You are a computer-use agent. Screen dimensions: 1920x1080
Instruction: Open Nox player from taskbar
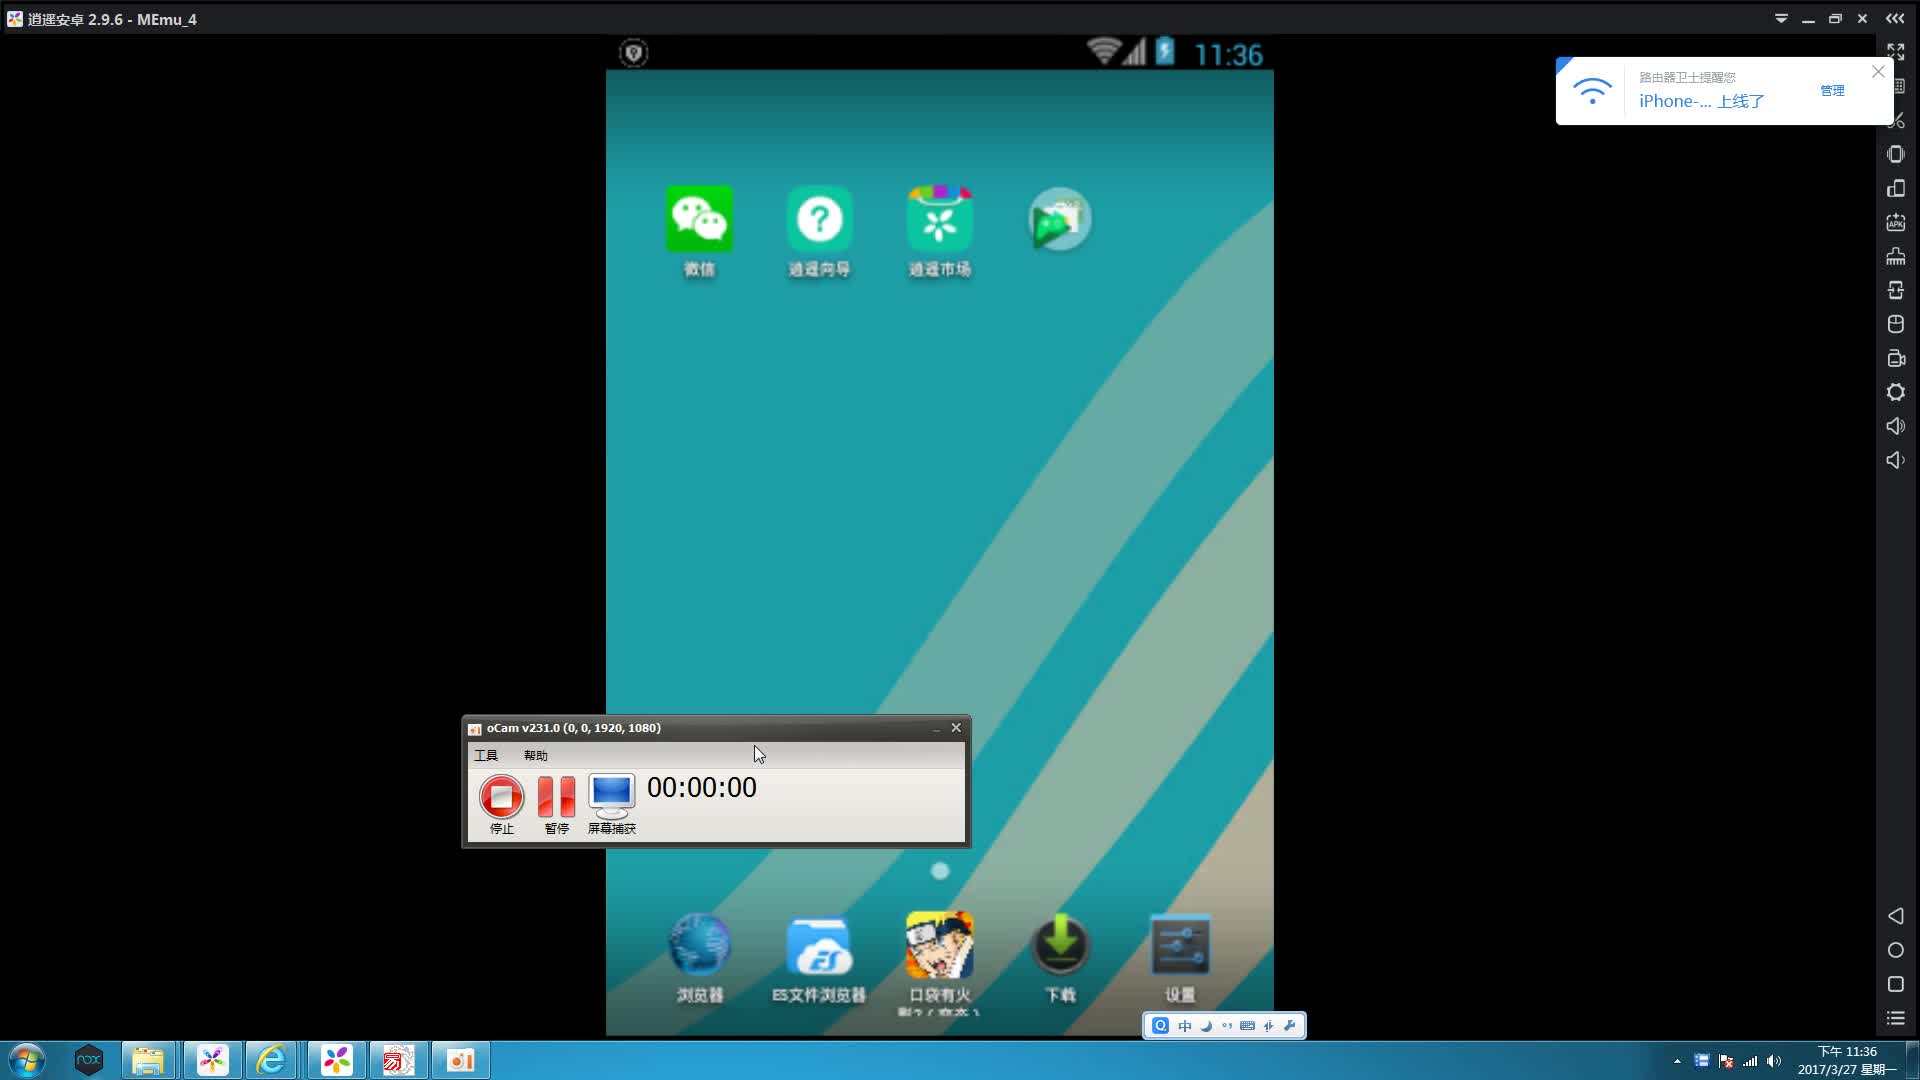(89, 1060)
